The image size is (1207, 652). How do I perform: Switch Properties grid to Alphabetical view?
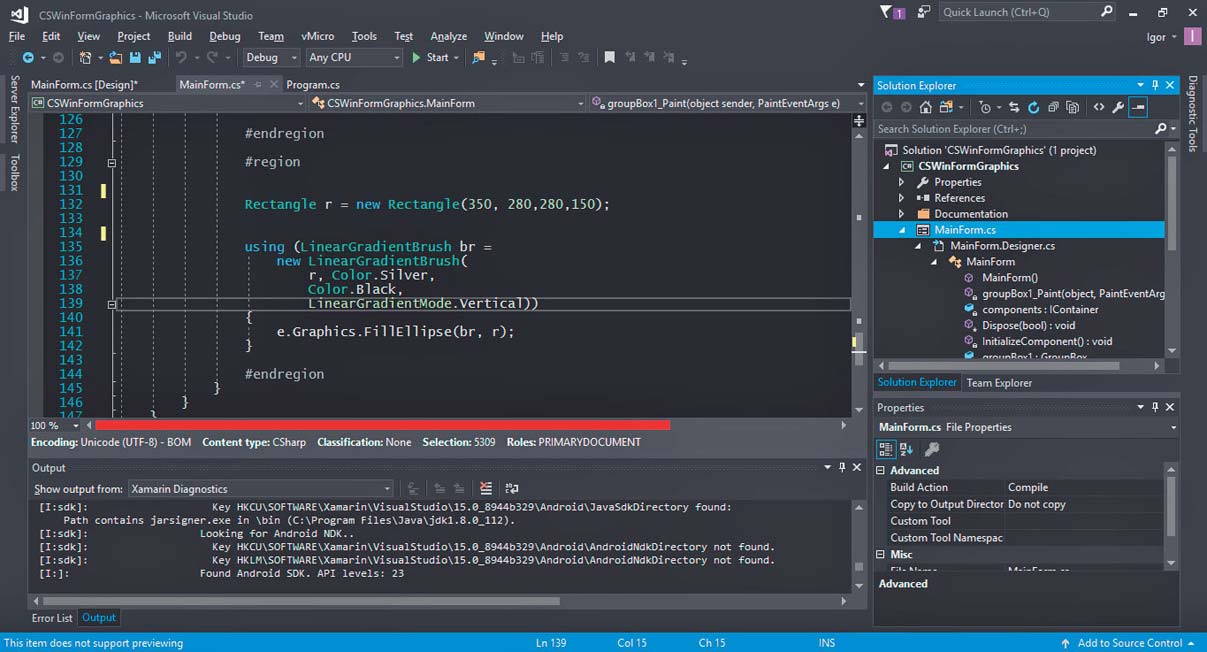pyautogui.click(x=907, y=449)
